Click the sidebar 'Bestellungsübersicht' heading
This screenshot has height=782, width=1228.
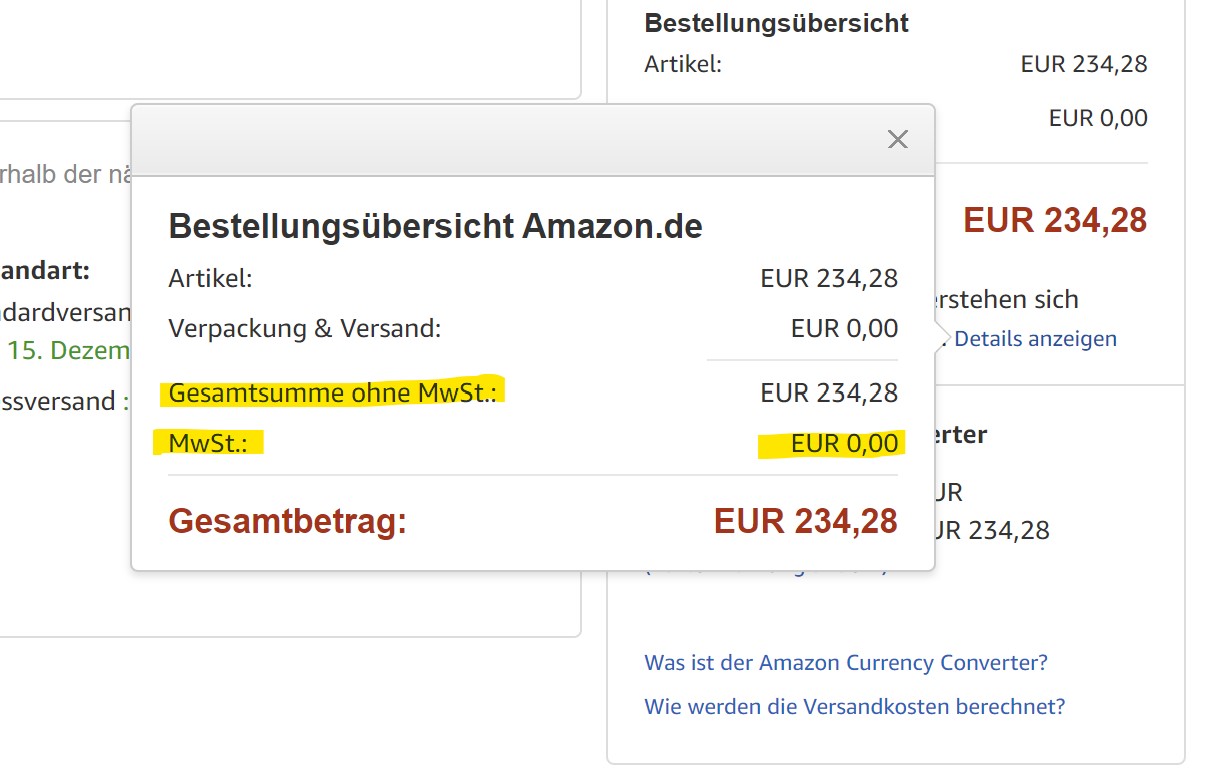776,23
